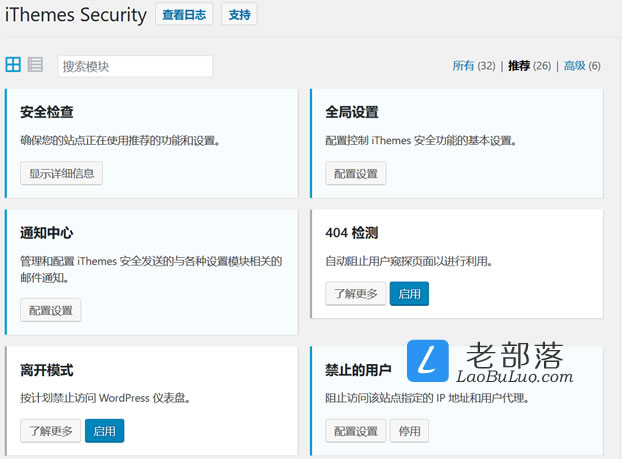Click 配置设置 in 通知中心 card
This screenshot has width=622, height=459.
point(51,310)
